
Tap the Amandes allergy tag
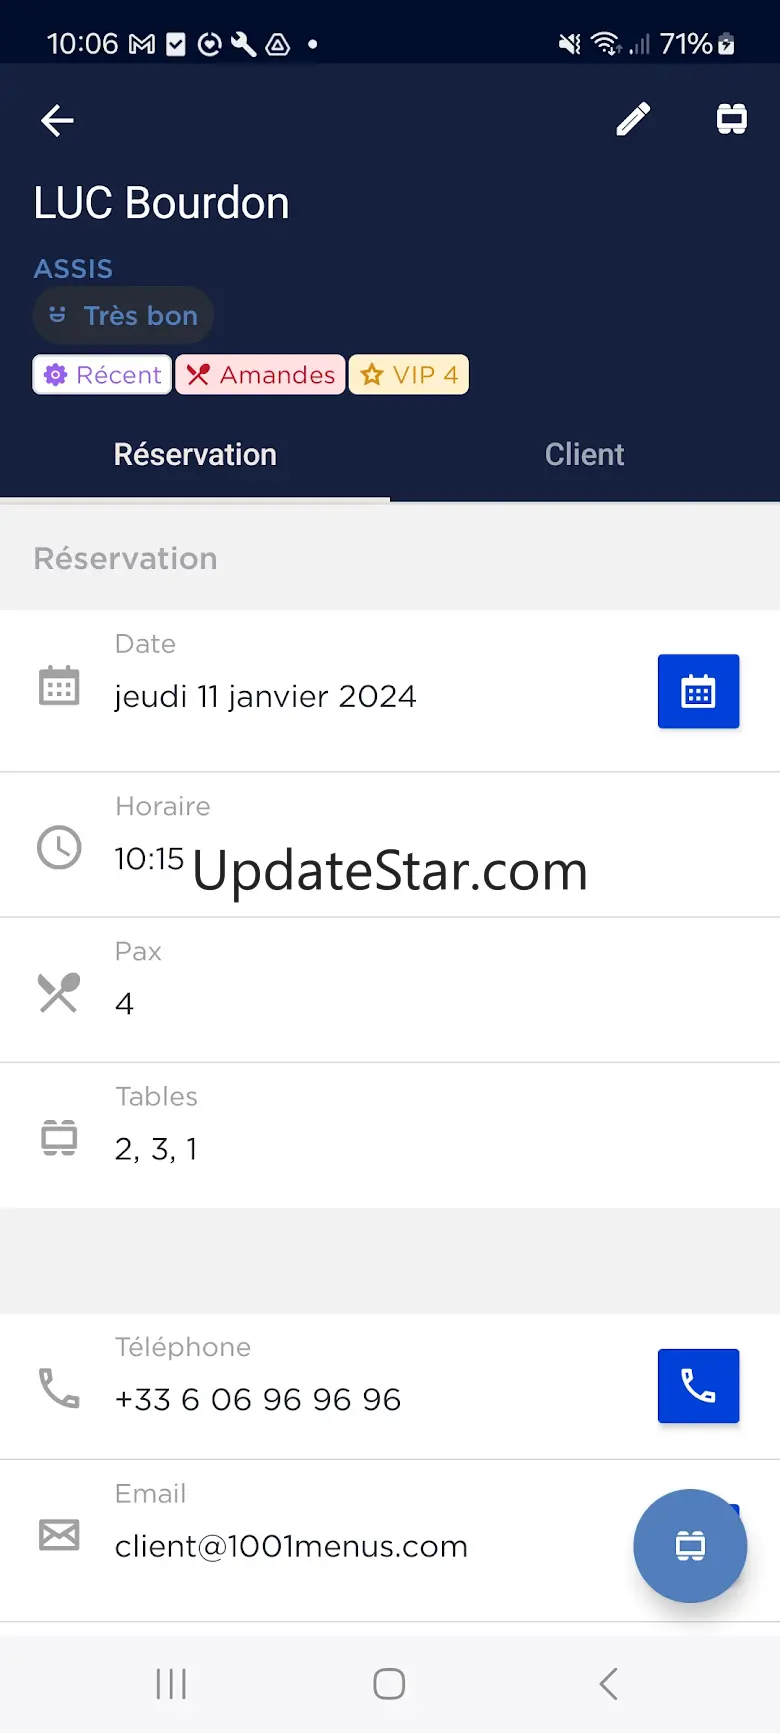[x=261, y=375]
